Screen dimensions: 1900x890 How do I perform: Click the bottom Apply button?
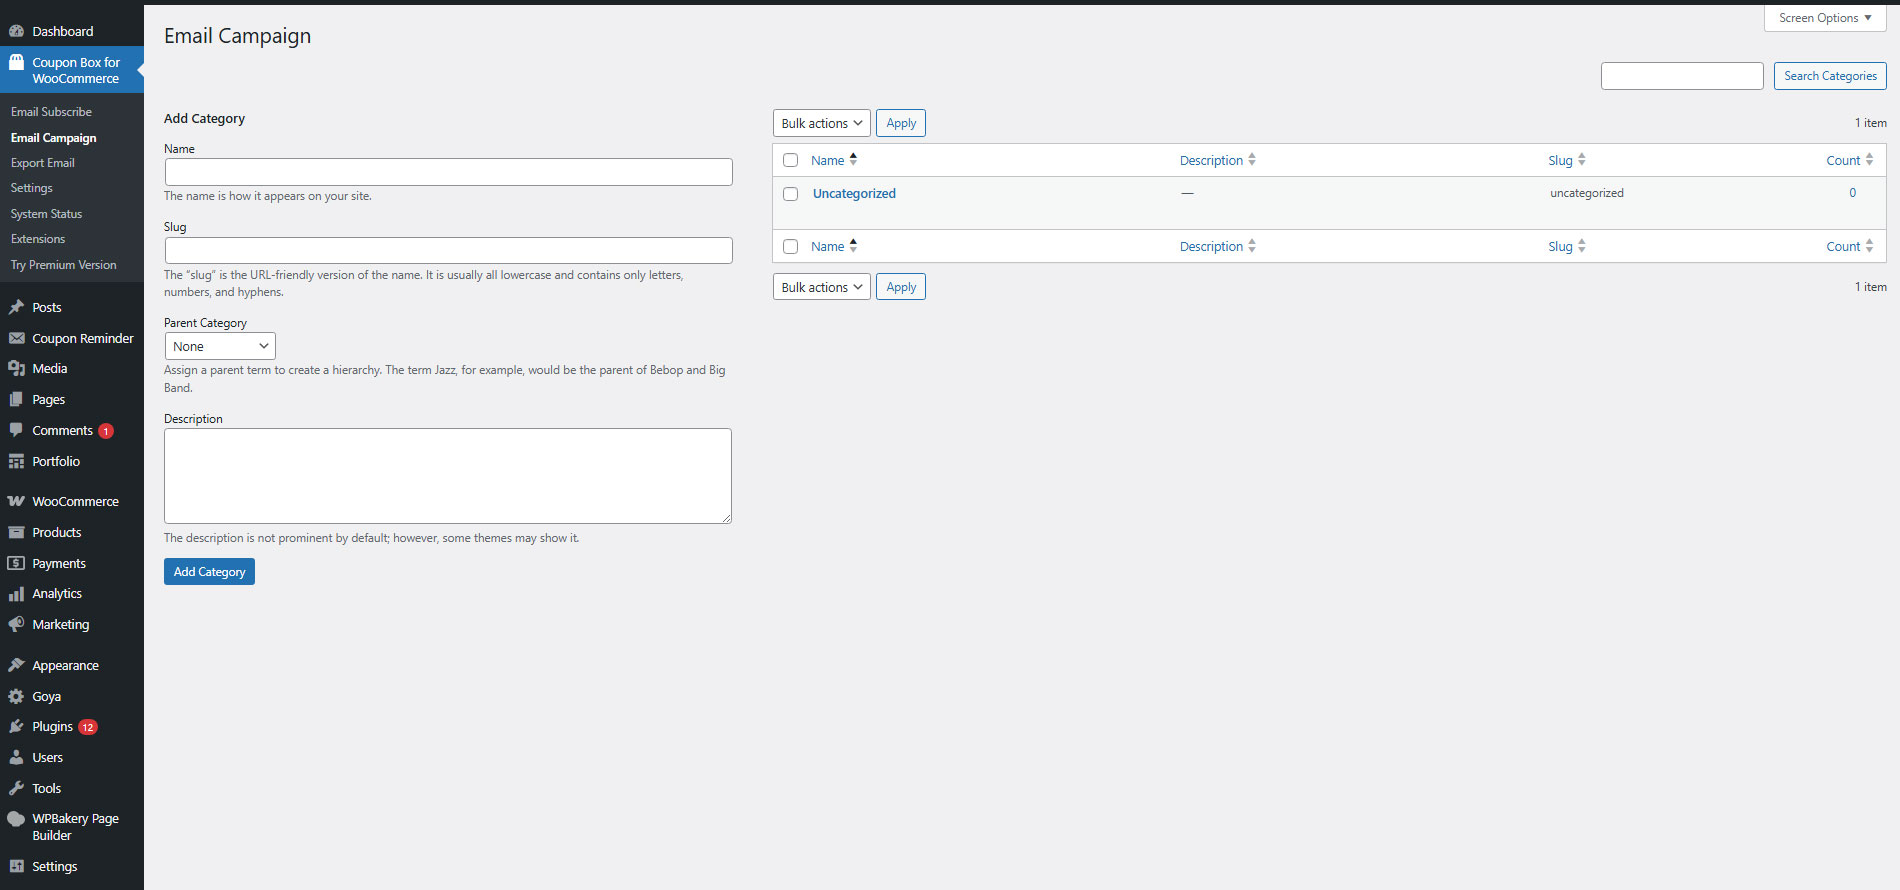[901, 287]
